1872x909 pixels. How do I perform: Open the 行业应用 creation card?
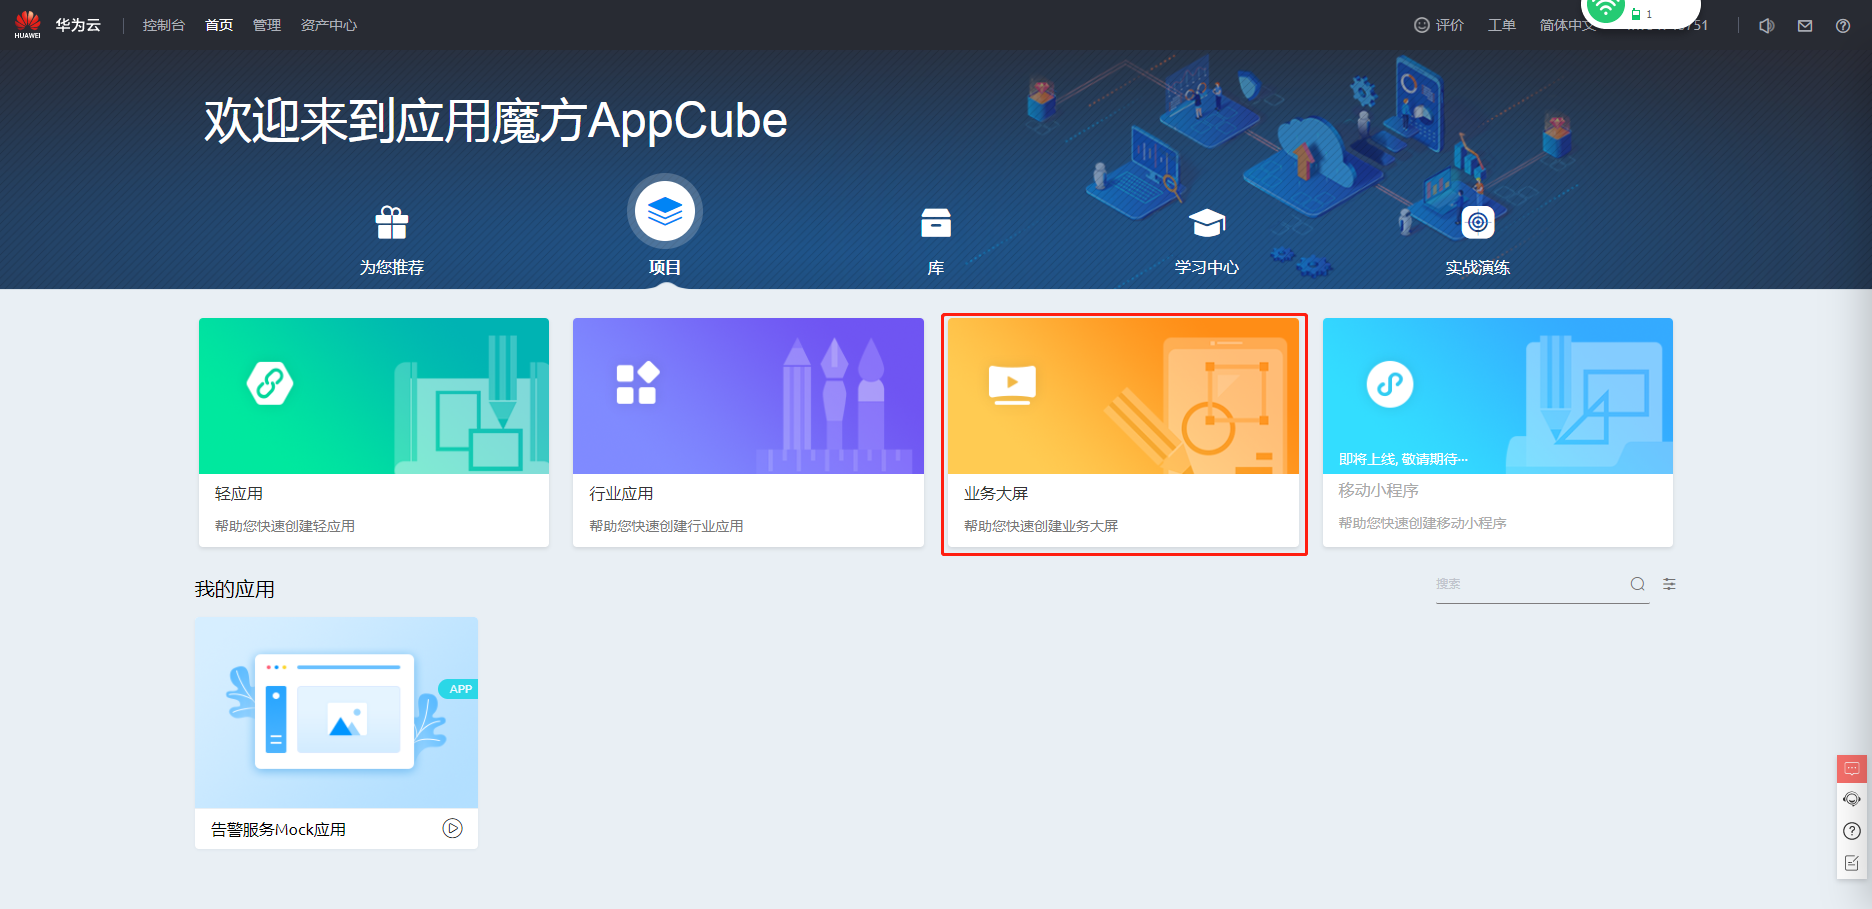[748, 432]
